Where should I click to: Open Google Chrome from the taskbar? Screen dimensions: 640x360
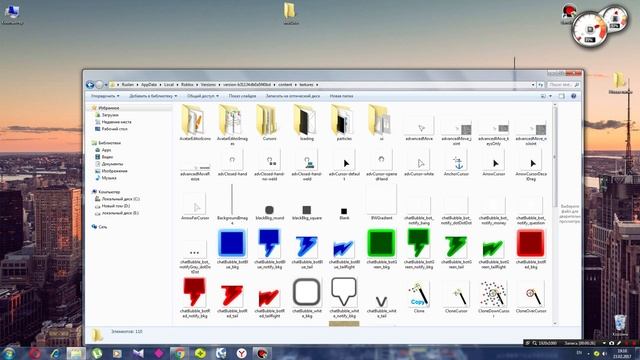(x=179, y=353)
